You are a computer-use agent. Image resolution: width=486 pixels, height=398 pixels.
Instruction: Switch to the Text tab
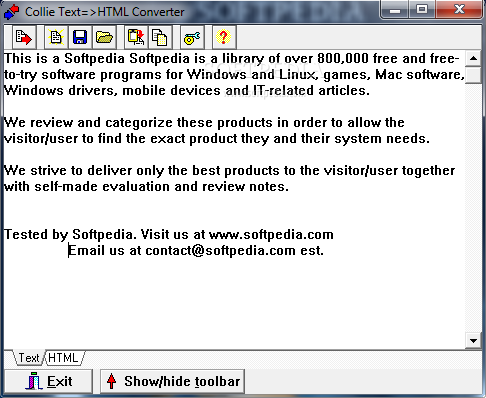tap(28, 358)
